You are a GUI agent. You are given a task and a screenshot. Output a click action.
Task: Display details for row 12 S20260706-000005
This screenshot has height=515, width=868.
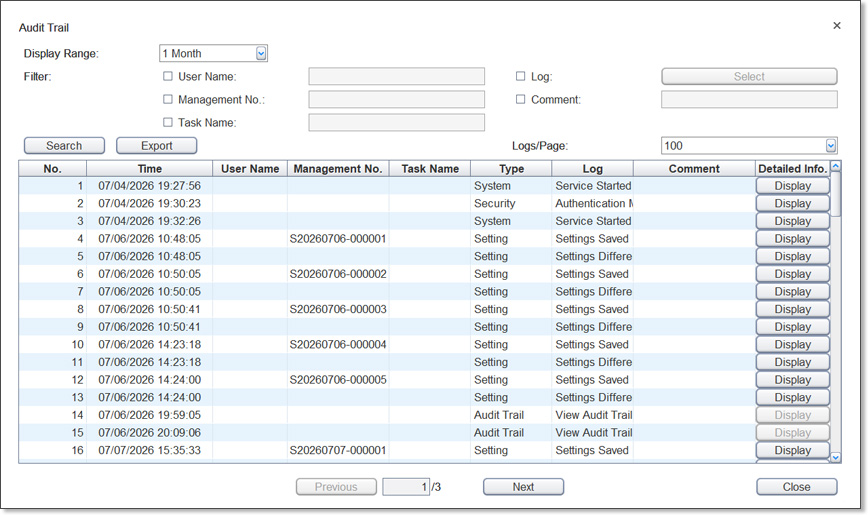(793, 380)
